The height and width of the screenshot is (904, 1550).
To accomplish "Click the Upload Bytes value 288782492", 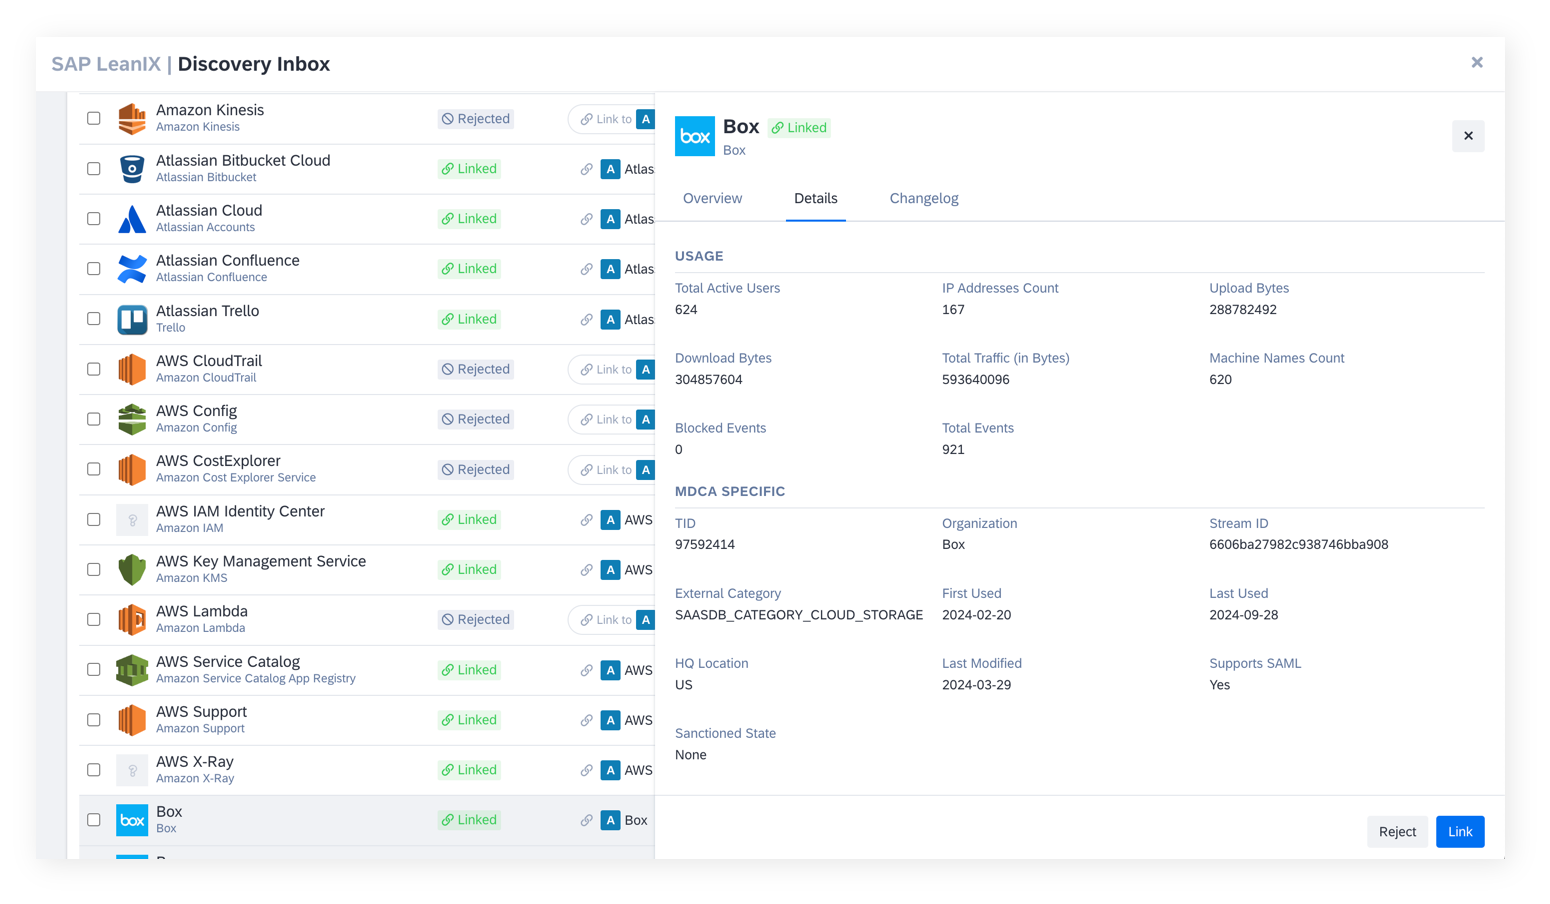I will coord(1243,310).
